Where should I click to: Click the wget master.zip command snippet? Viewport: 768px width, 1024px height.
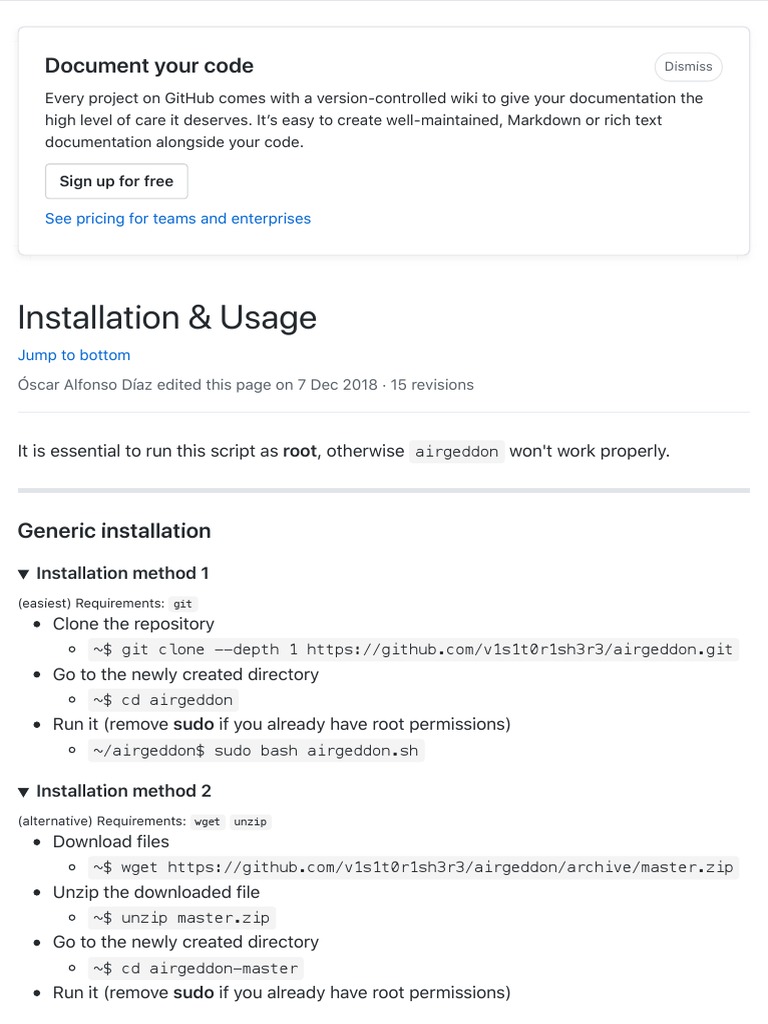point(412,867)
